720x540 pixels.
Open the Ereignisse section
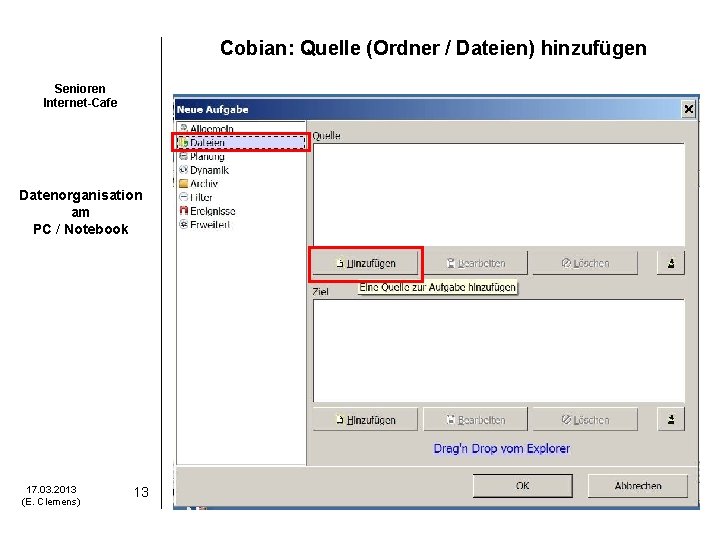click(207, 211)
